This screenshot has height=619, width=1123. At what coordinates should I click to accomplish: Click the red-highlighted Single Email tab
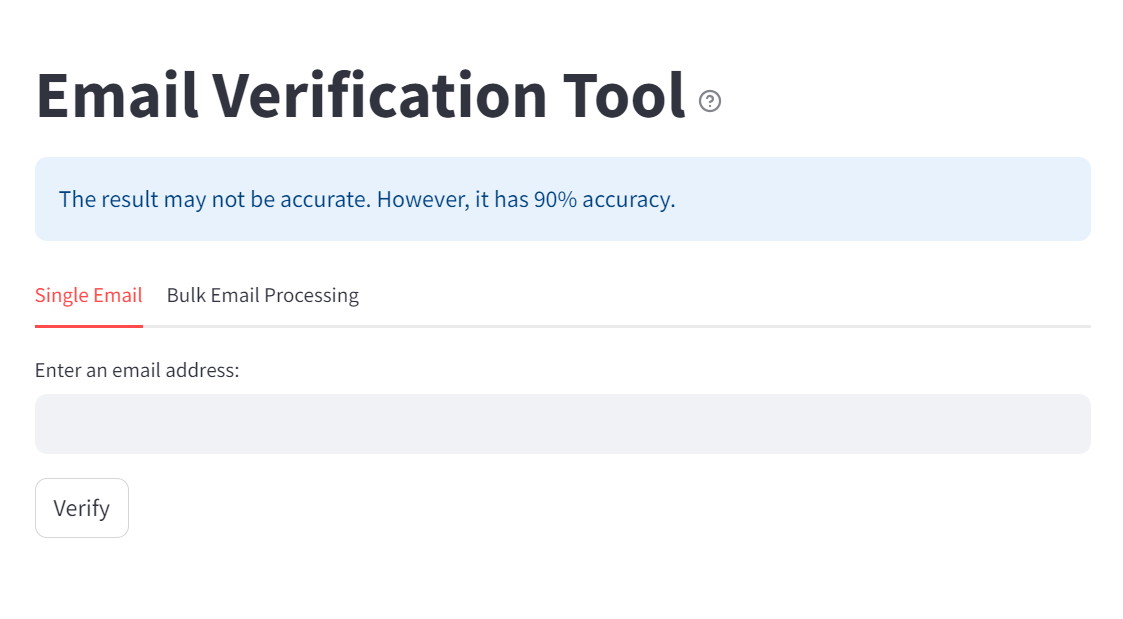point(89,295)
